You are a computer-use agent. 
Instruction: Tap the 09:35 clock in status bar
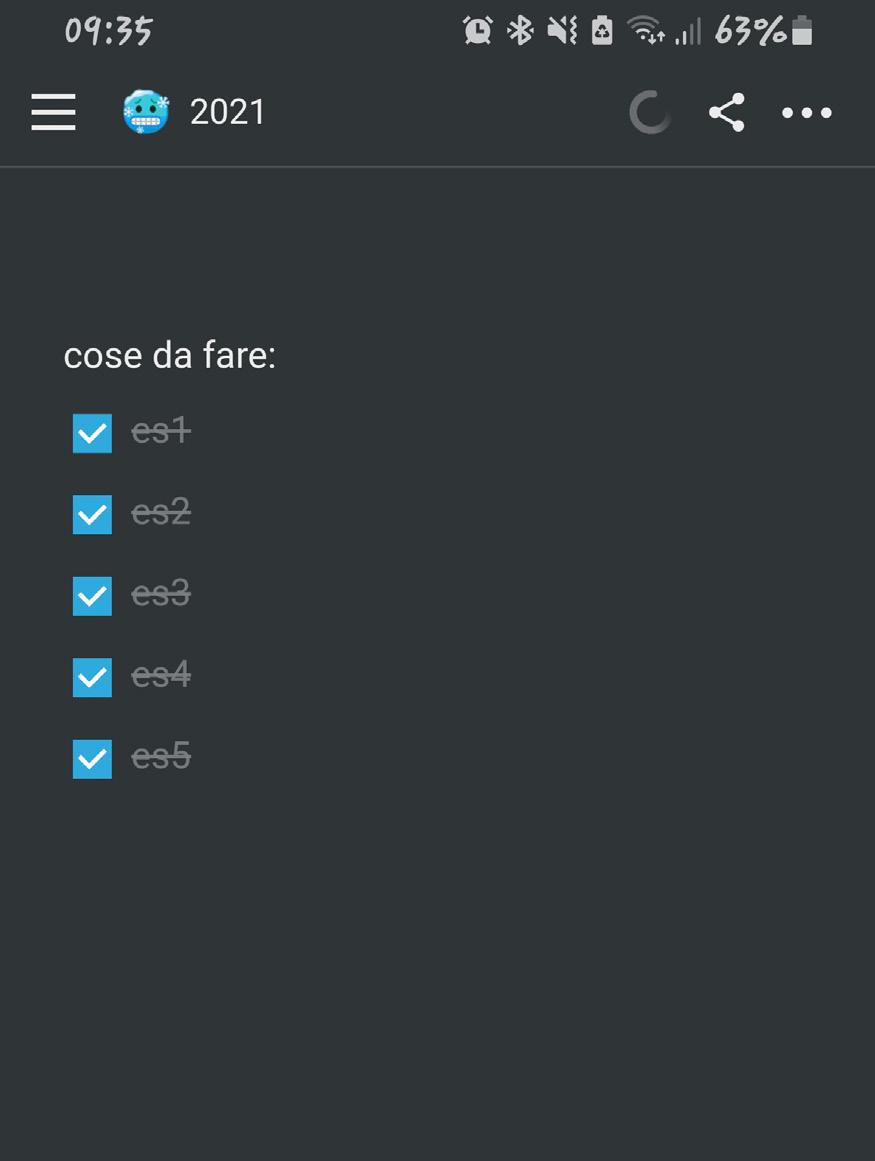click(x=108, y=32)
